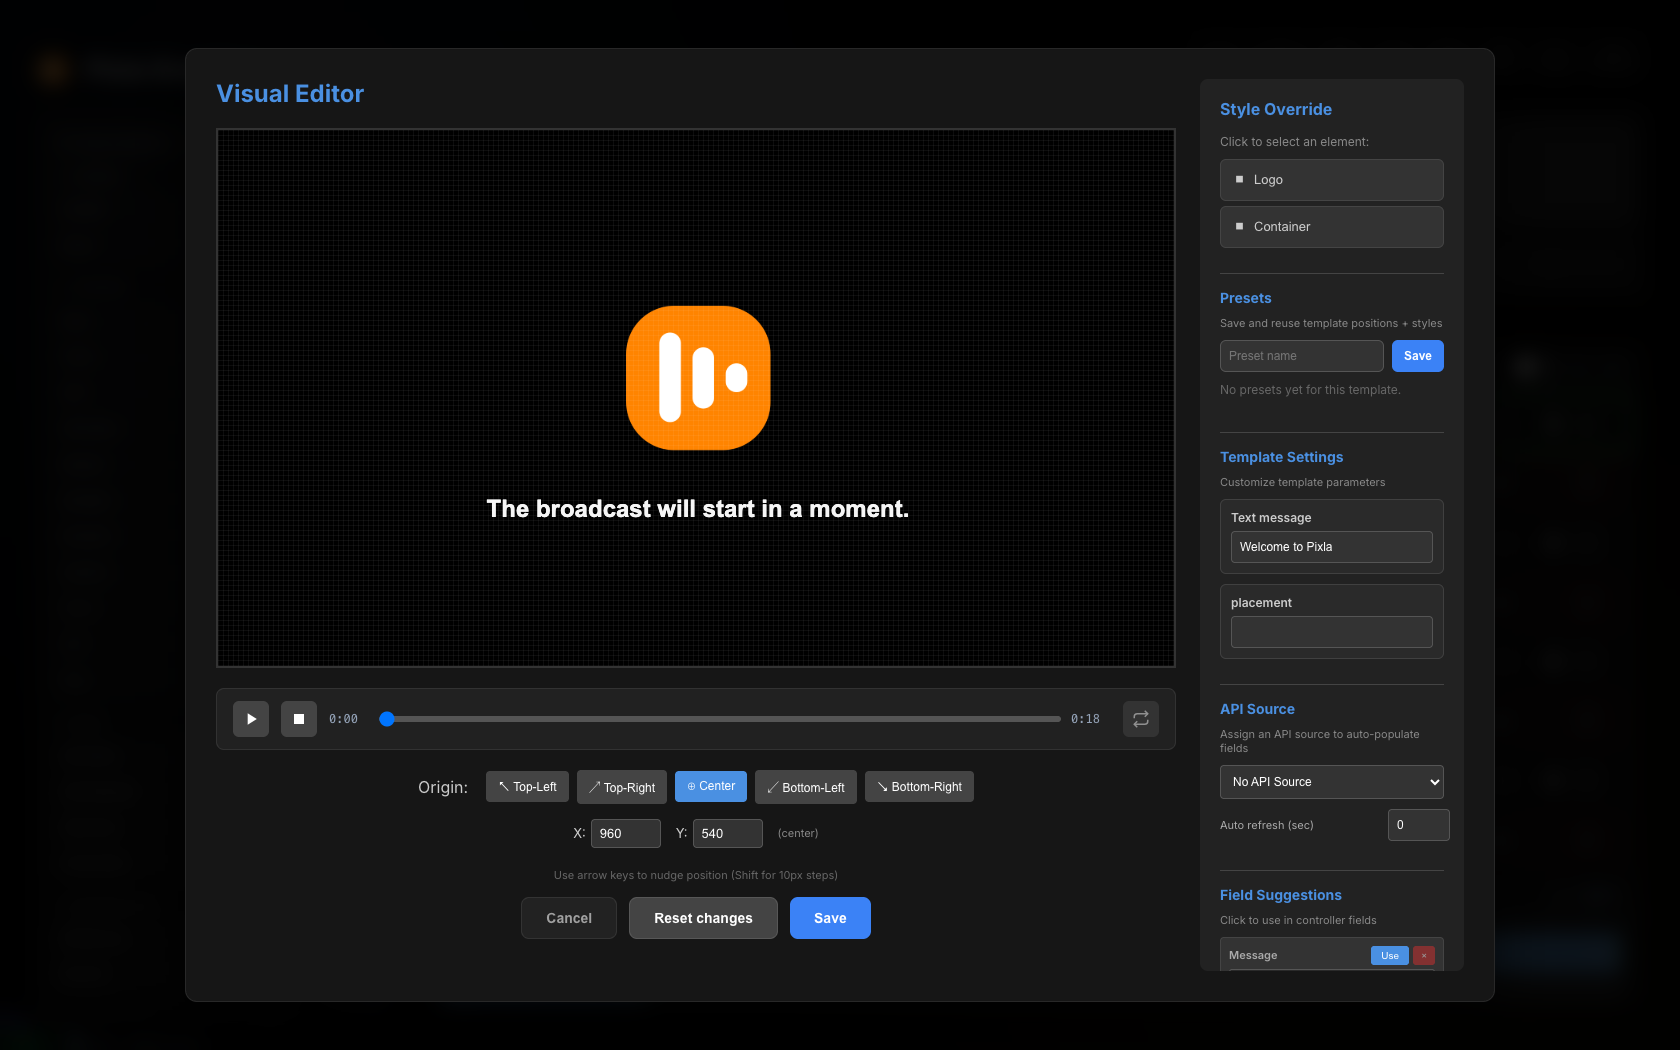Use the Message field suggestion
This screenshot has width=1680, height=1050.
tap(1390, 956)
